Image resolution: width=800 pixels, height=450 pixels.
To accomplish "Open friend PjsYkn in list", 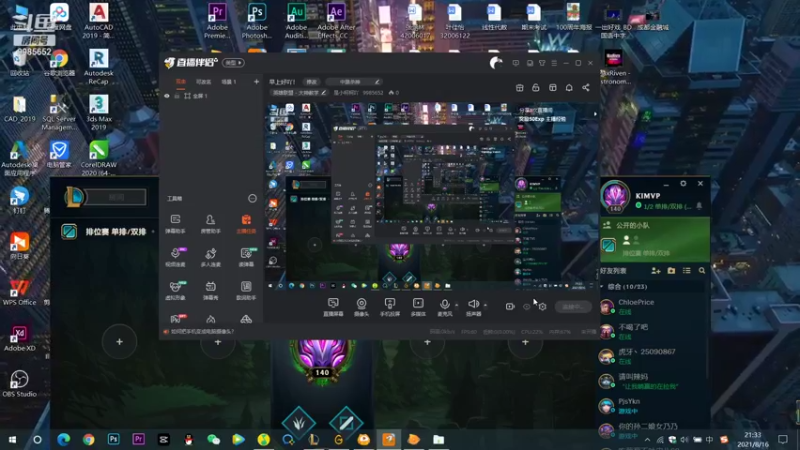I will (653, 406).
